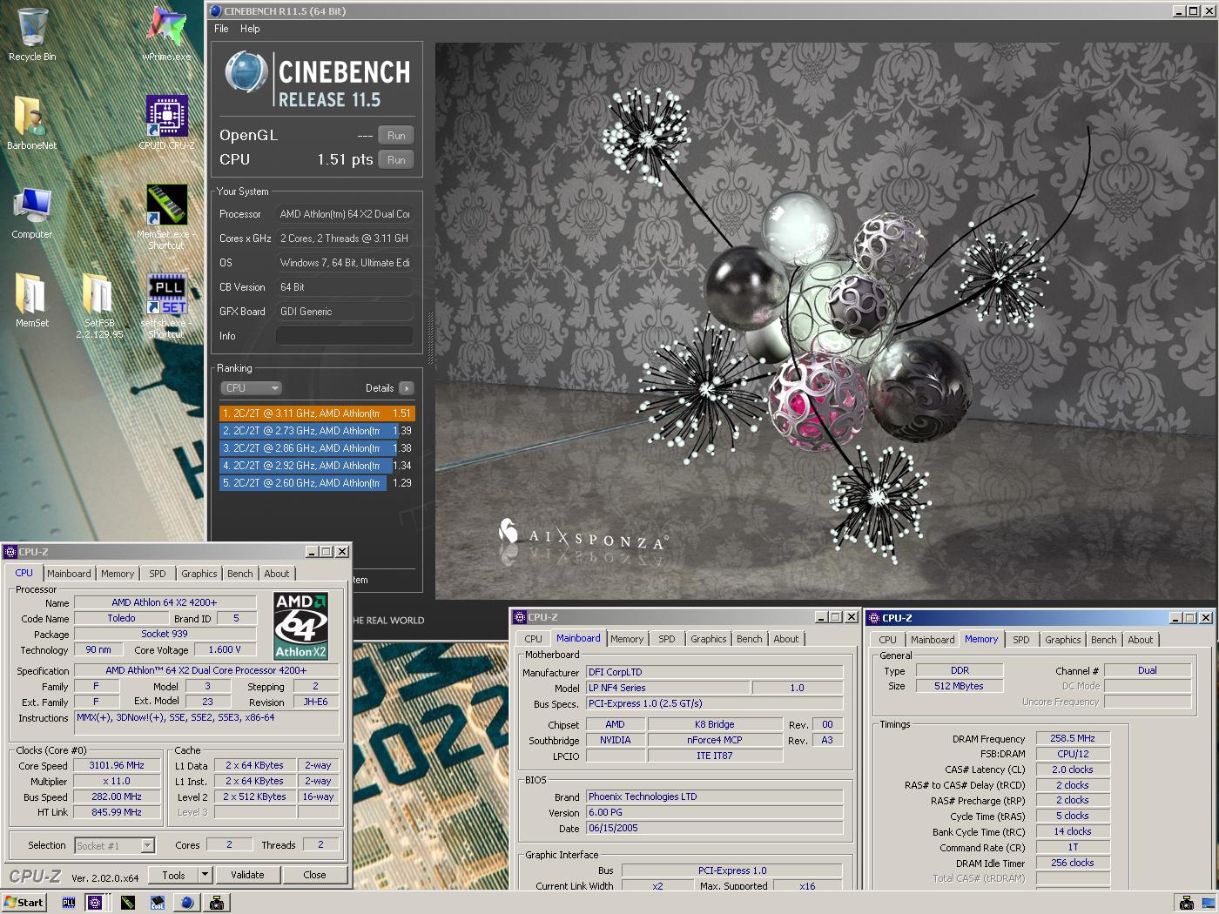1219x914 pixels.
Task: Launch the MemSet.exe shortcut on desktop
Action: click(x=166, y=216)
